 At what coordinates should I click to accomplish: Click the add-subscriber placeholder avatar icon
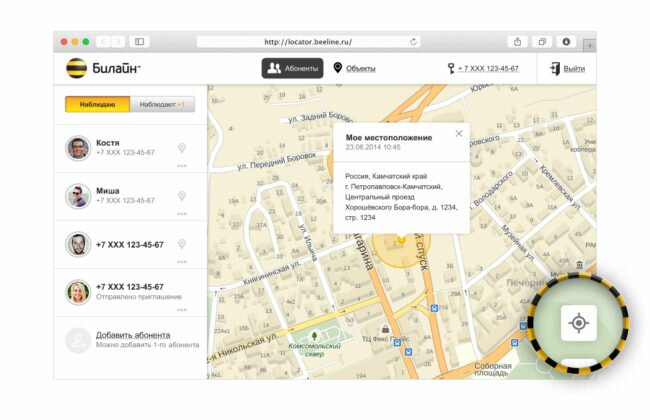tap(78, 340)
